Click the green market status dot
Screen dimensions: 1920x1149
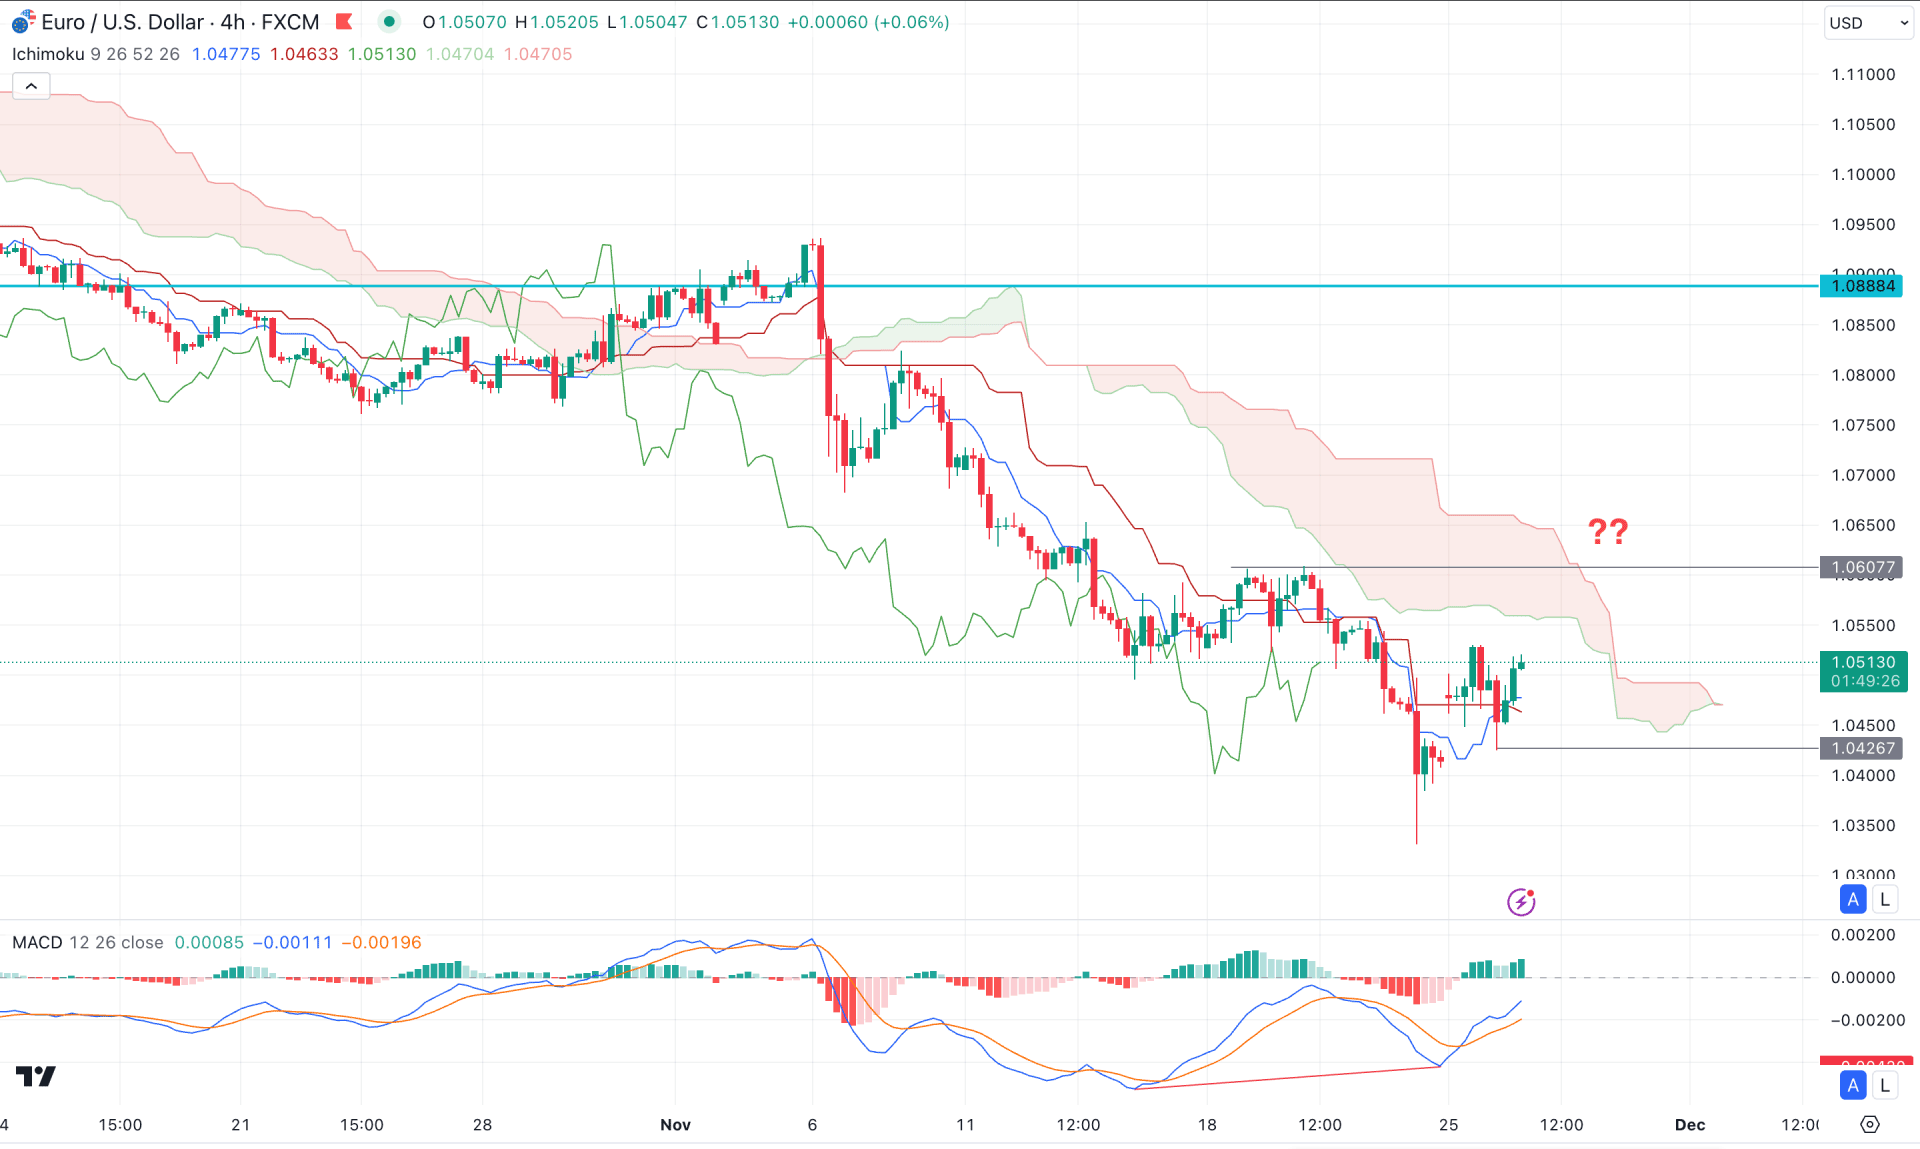click(389, 21)
